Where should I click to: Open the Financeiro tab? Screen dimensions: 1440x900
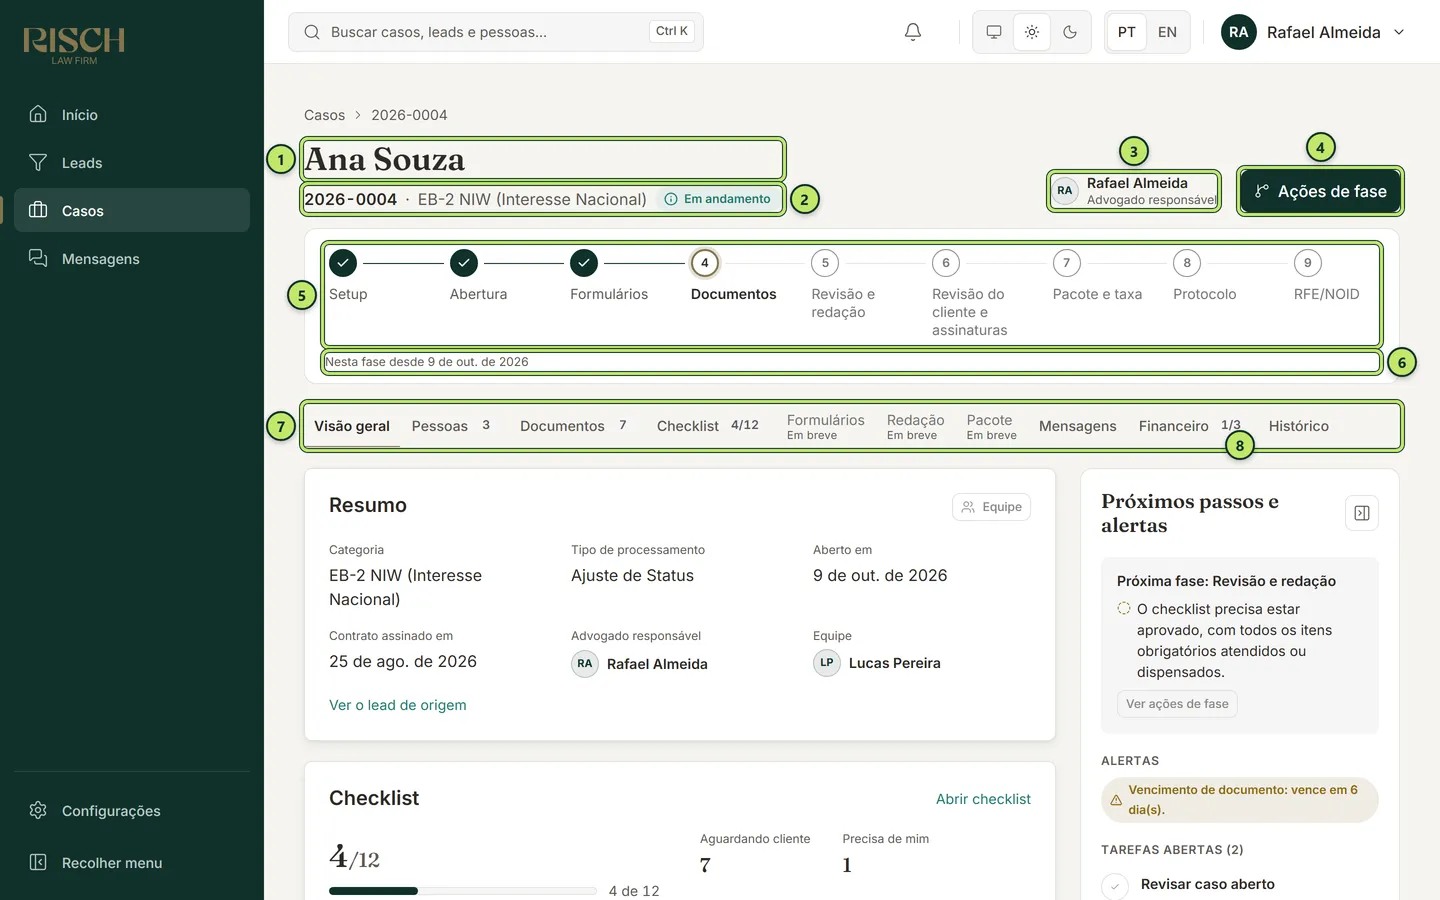(1189, 426)
